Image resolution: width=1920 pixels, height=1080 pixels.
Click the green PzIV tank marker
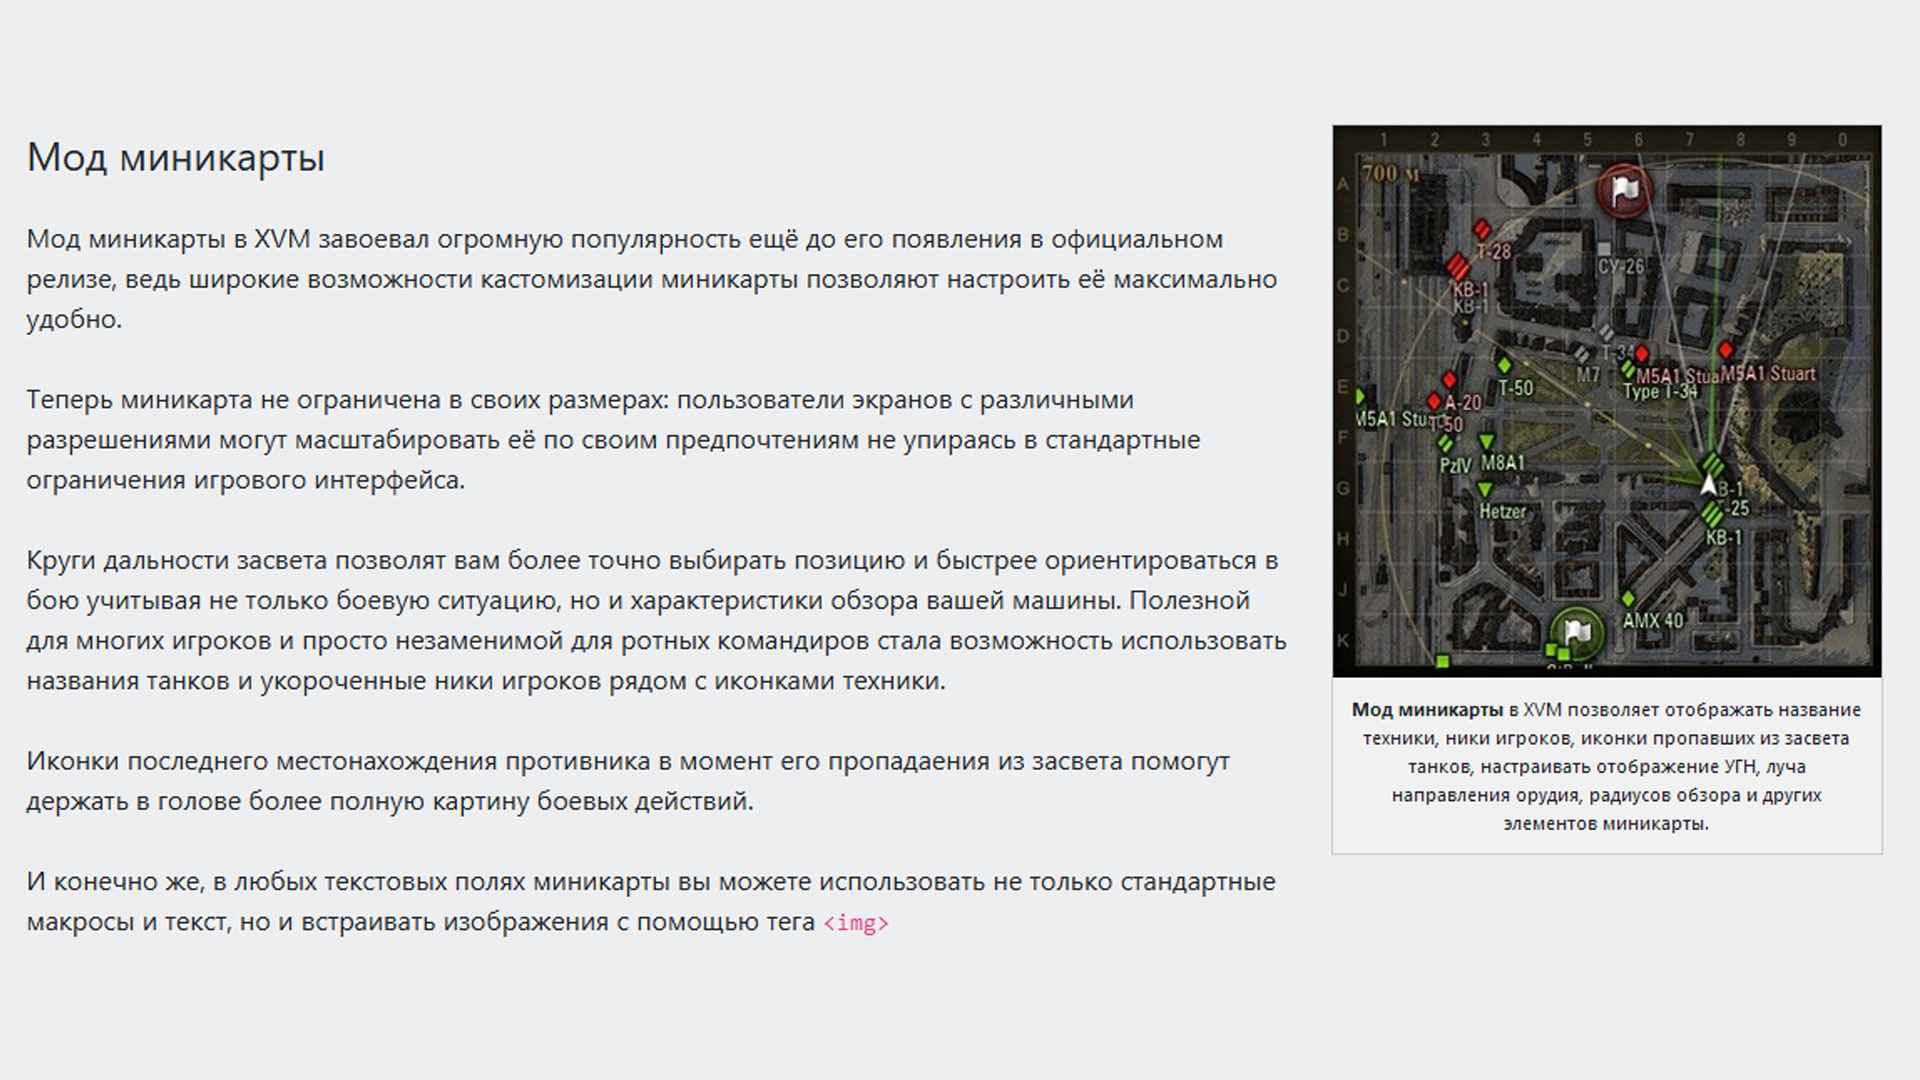coord(1445,443)
